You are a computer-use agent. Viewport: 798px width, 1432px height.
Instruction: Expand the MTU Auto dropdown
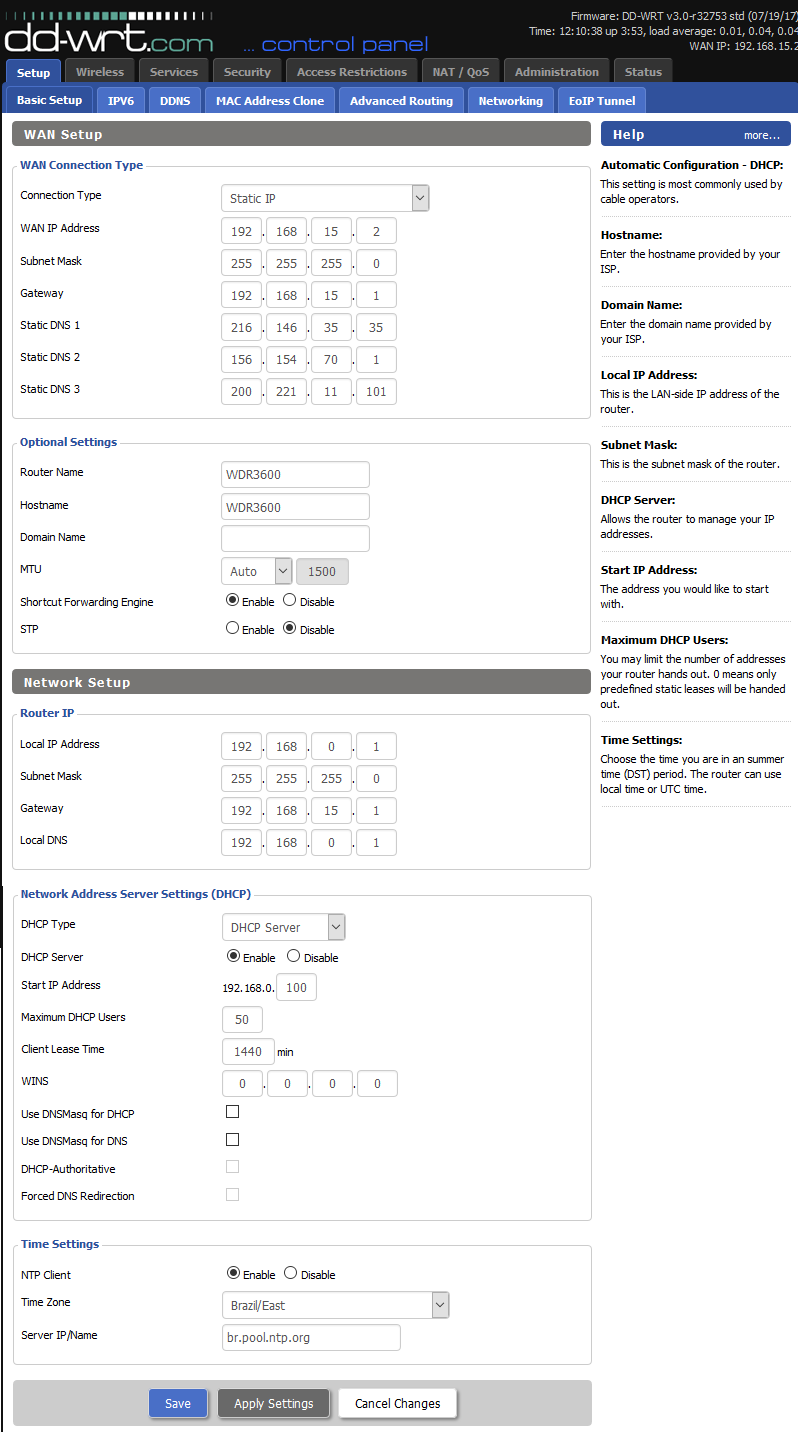256,571
